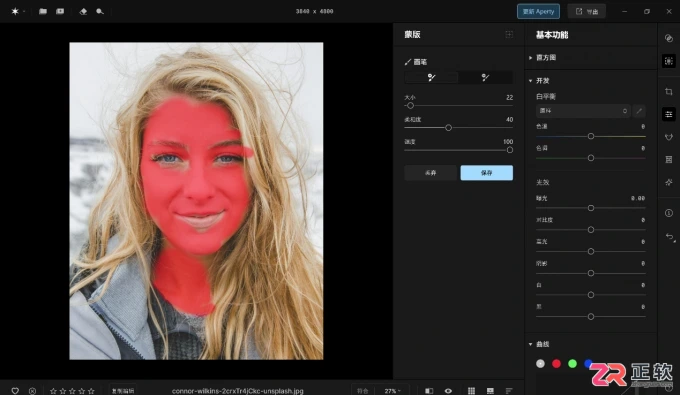Adjust the 色温 temperature slider
The height and width of the screenshot is (395, 680).
pyautogui.click(x=591, y=136)
